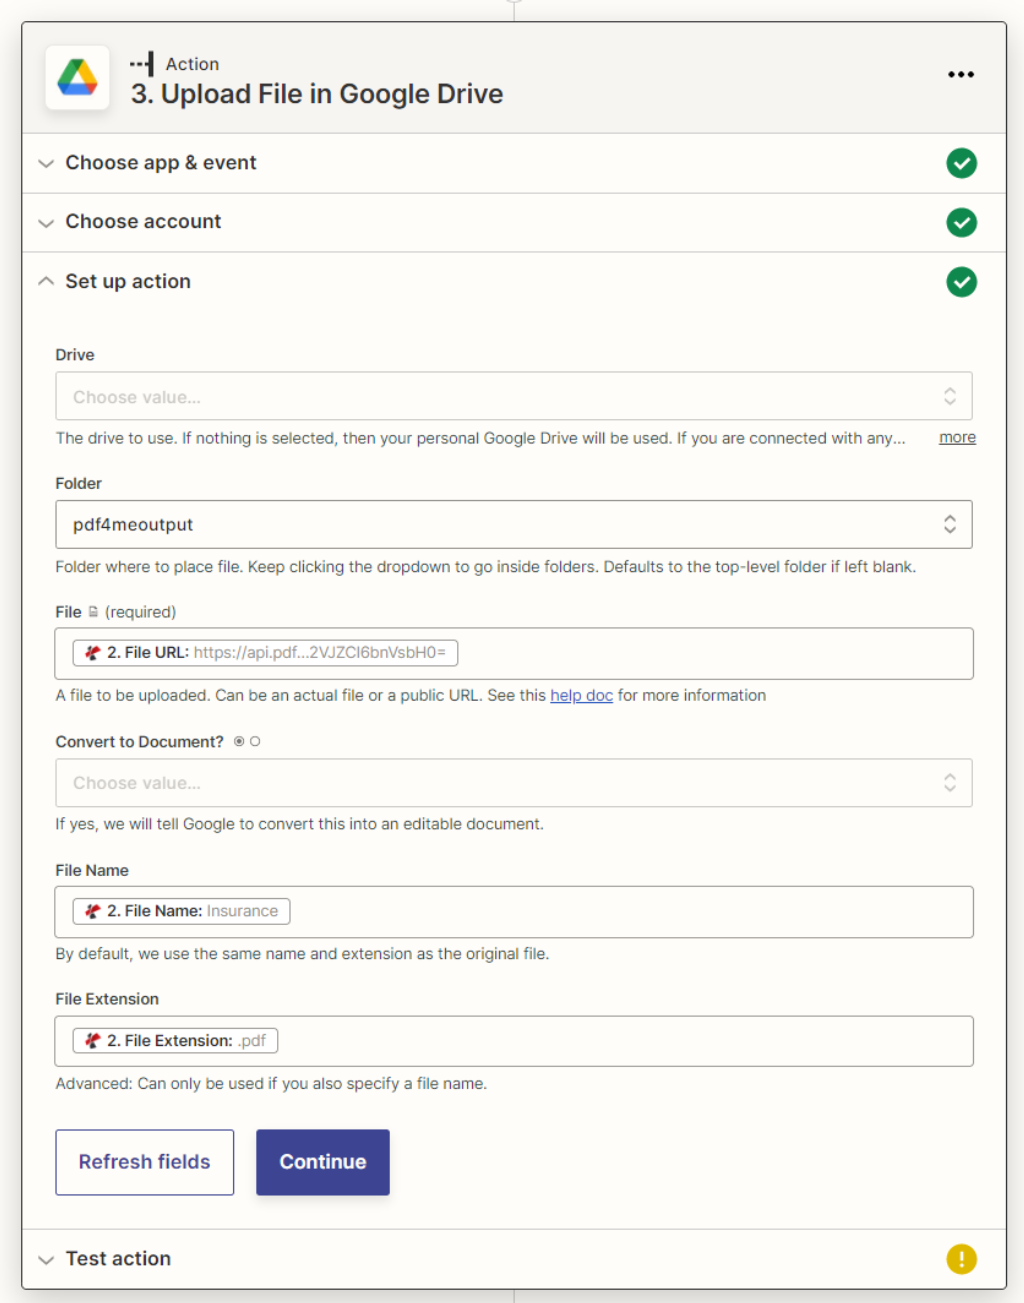Image resolution: width=1024 pixels, height=1303 pixels.
Task: Click the Continue button
Action: point(323,1162)
